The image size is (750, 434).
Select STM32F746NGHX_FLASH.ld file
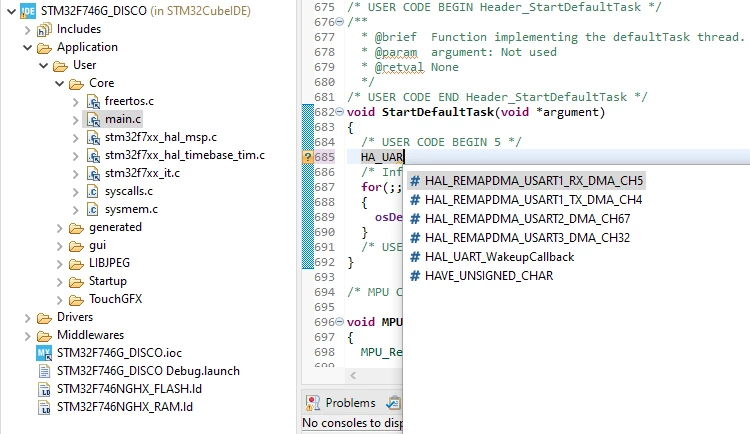129,389
